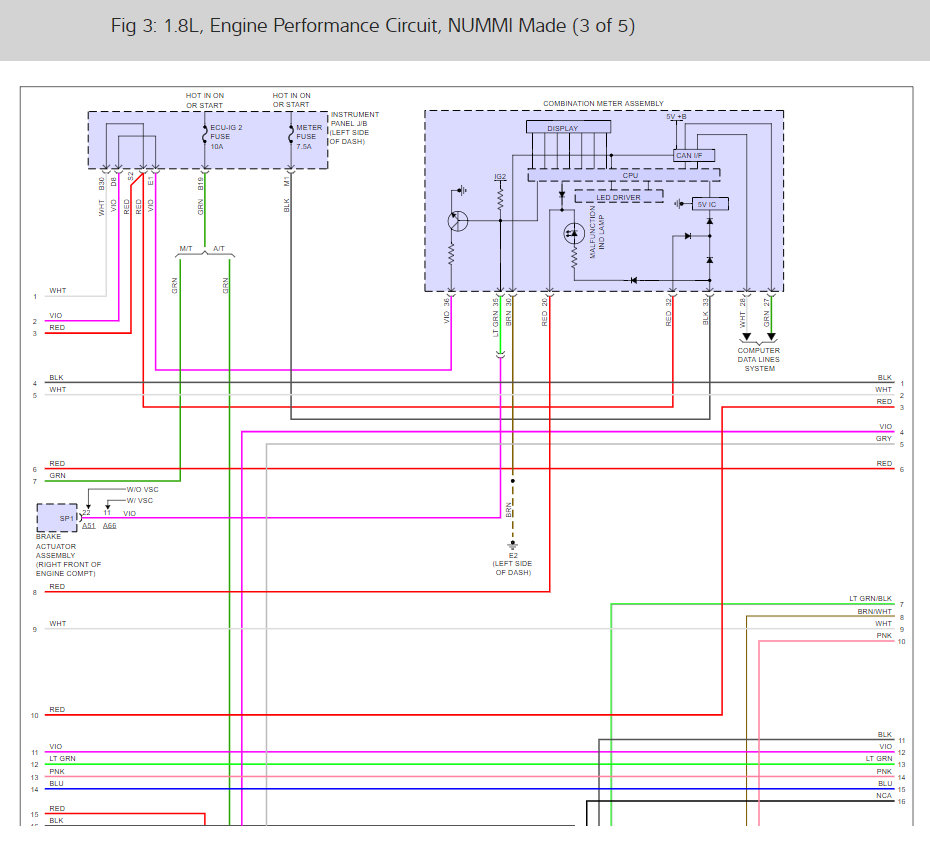Select the A51 connector reference
The height and width of the screenshot is (850, 930).
pos(88,526)
